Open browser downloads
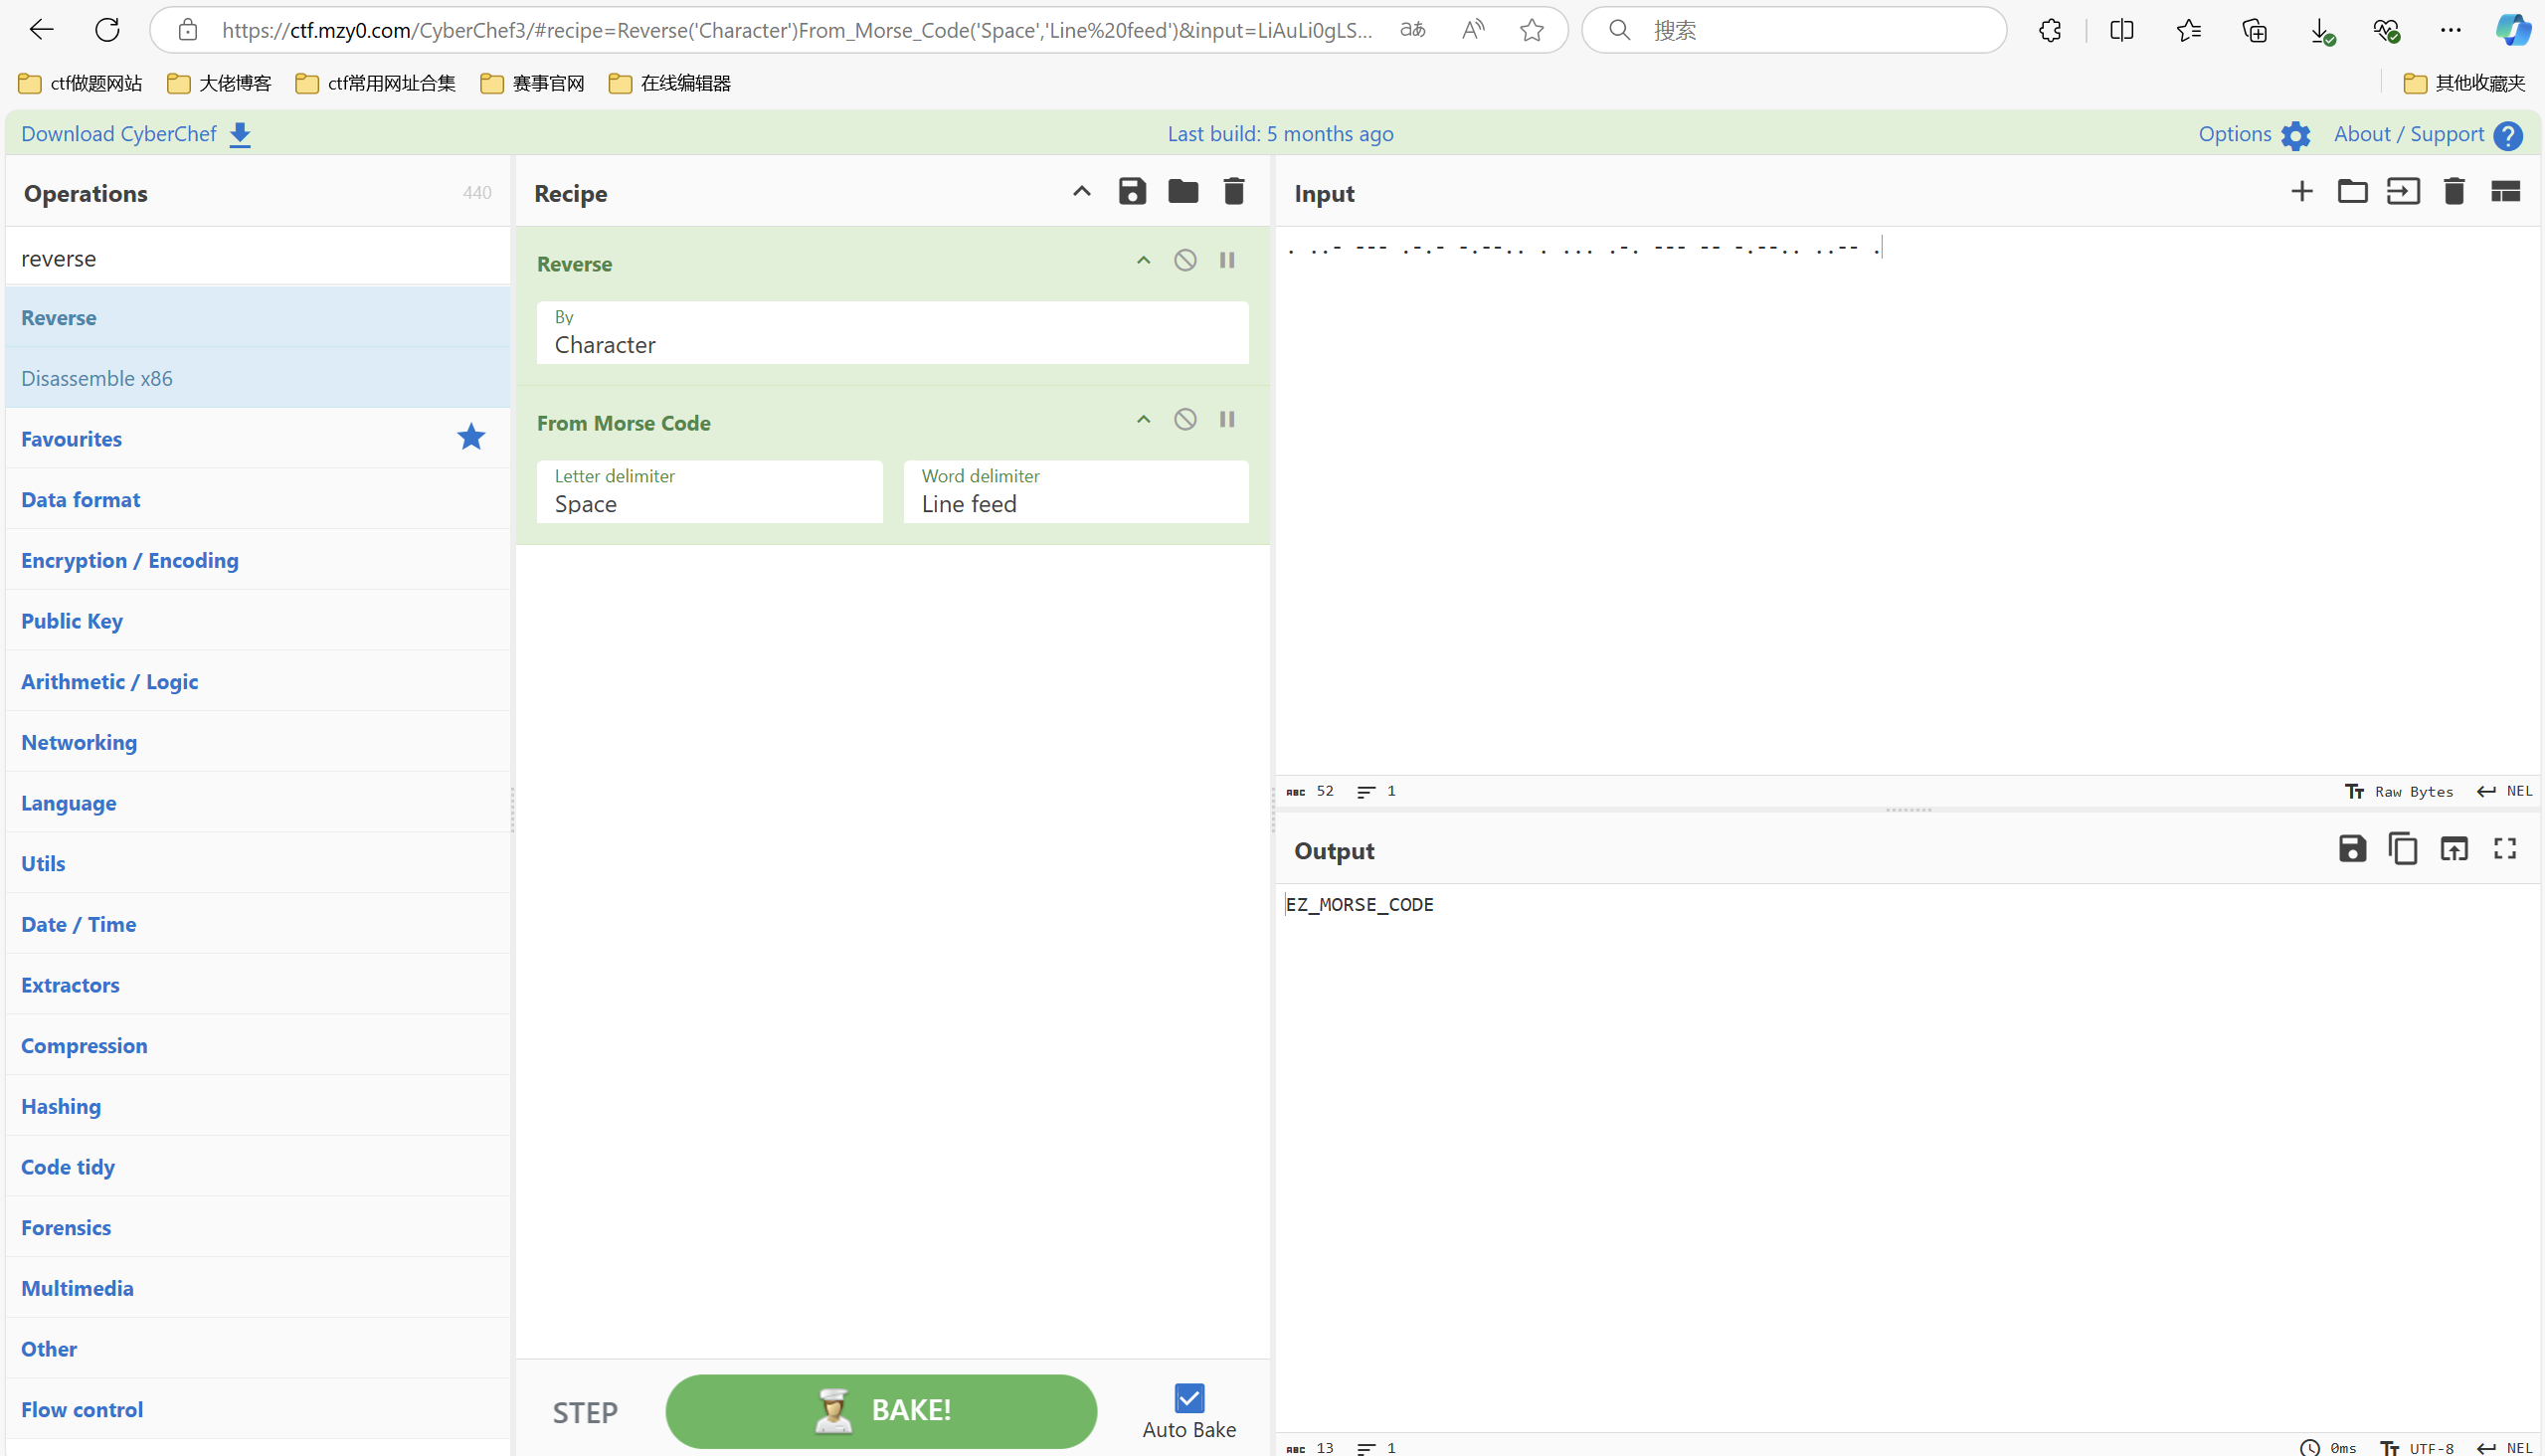The width and height of the screenshot is (2545, 1456). [x=2321, y=30]
